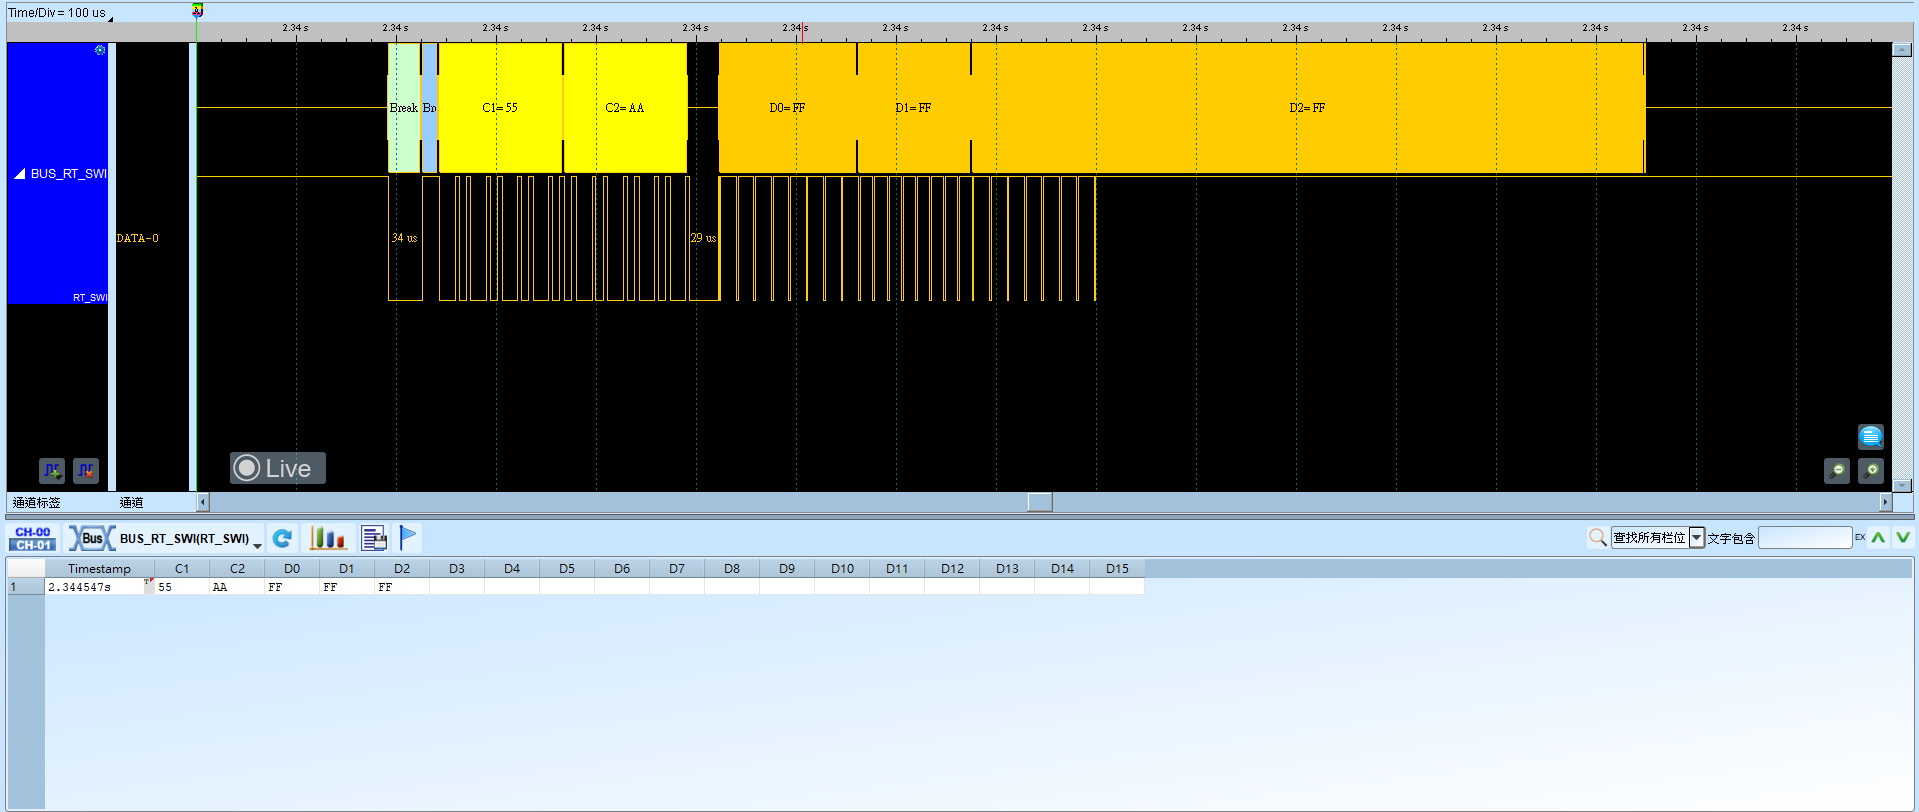Click the Bus decode icon

pos(91,538)
